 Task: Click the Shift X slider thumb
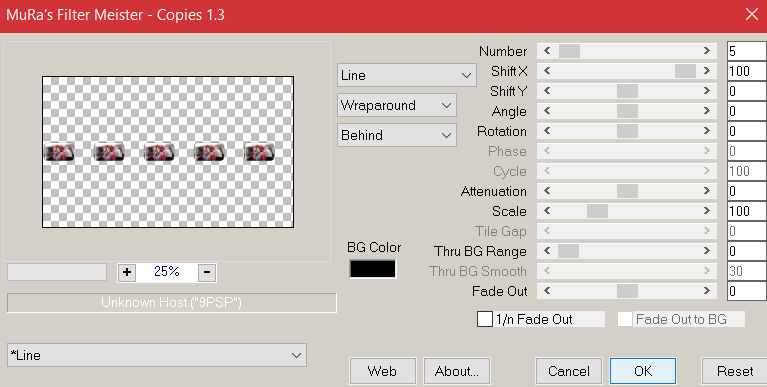[x=685, y=71]
